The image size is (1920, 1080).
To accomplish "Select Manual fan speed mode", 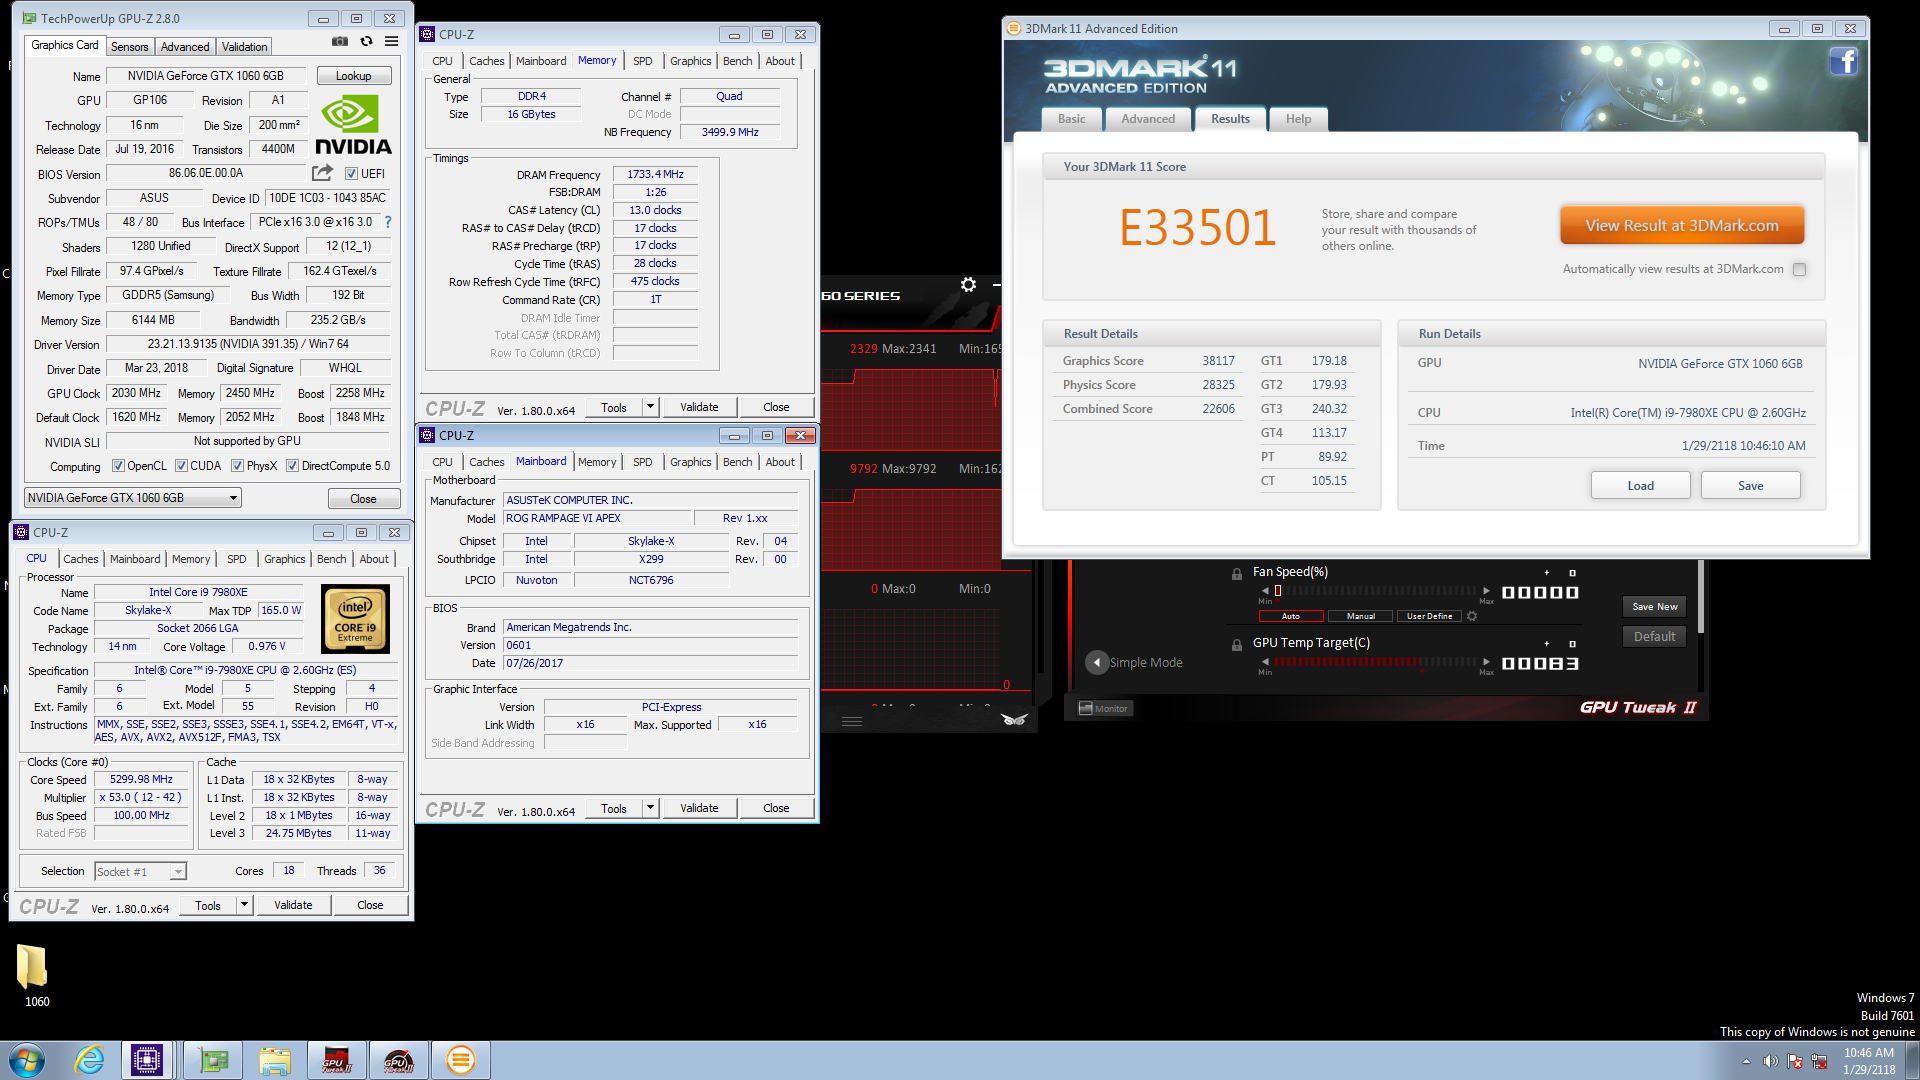I will tap(1361, 616).
